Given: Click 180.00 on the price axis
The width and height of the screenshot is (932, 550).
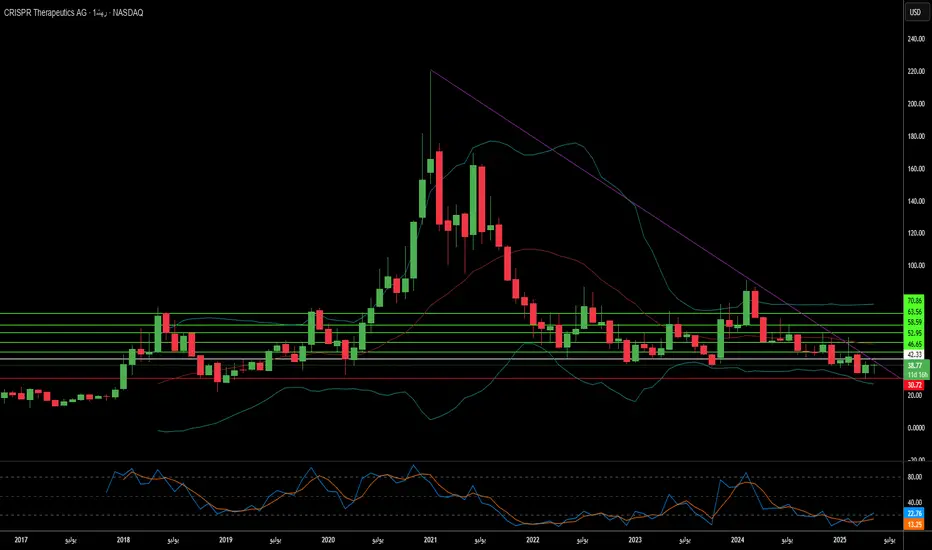Looking at the screenshot, I should tap(916, 136).
